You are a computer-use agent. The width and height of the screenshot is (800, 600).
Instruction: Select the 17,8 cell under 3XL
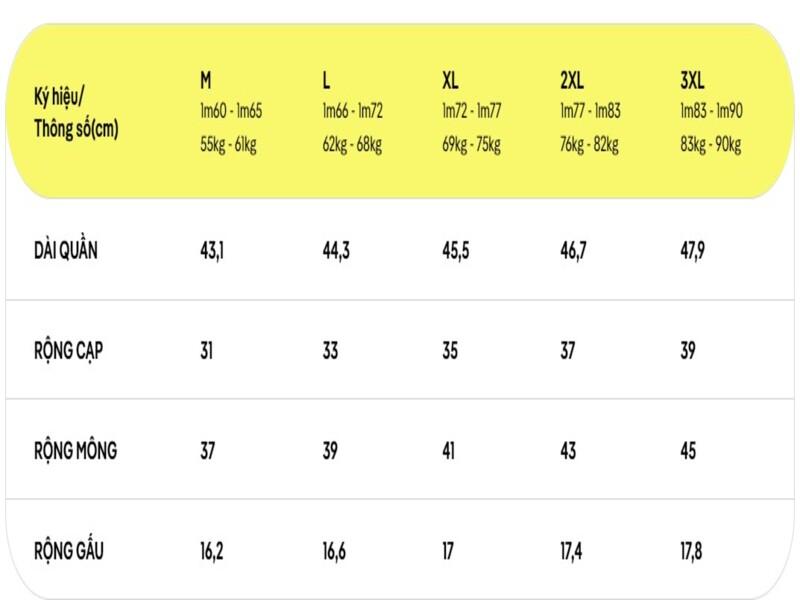click(x=692, y=550)
